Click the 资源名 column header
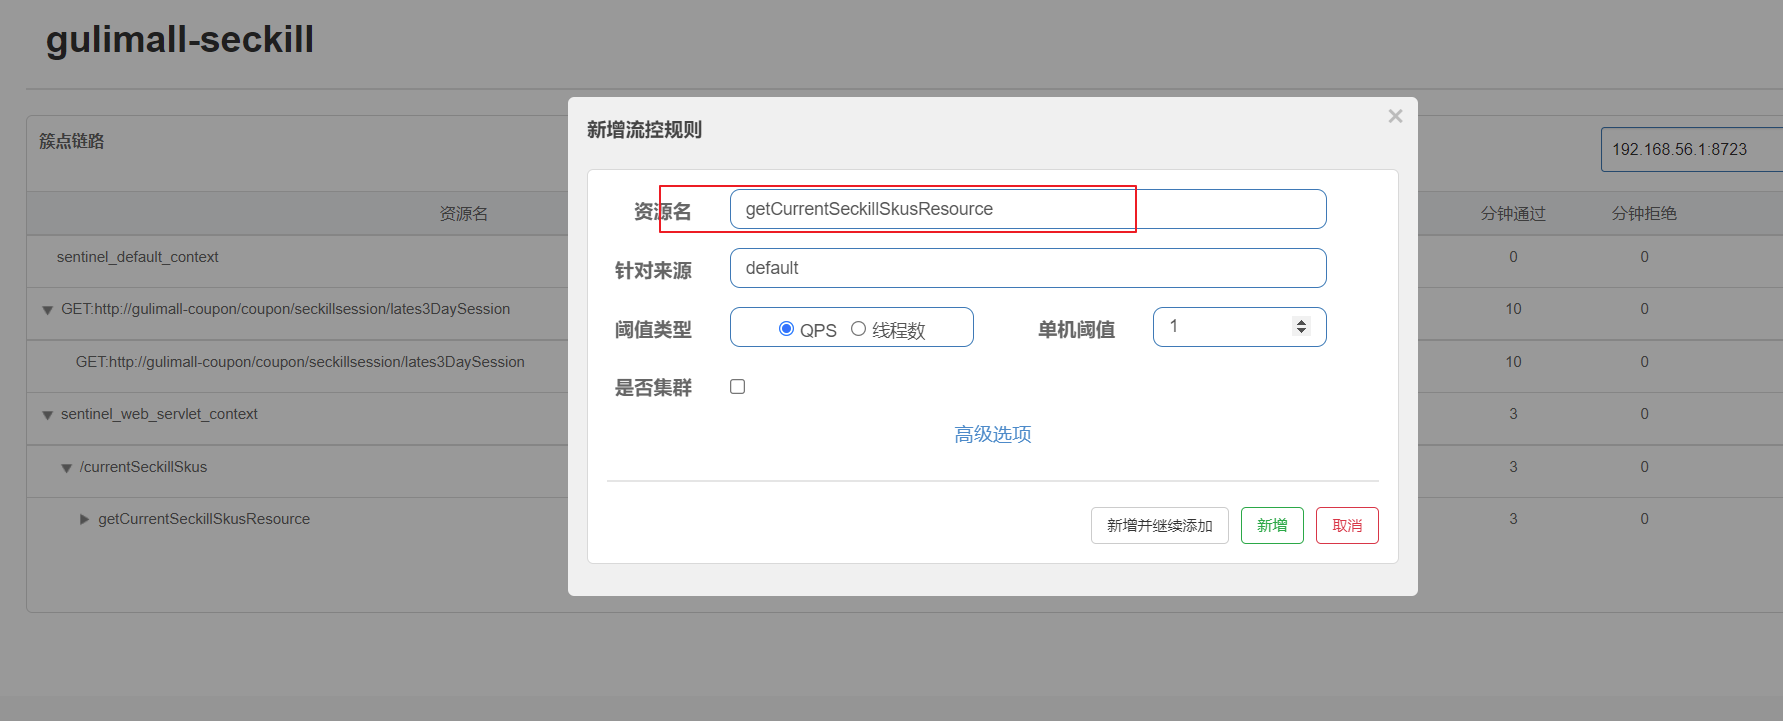This screenshot has width=1783, height=721. pos(464,214)
